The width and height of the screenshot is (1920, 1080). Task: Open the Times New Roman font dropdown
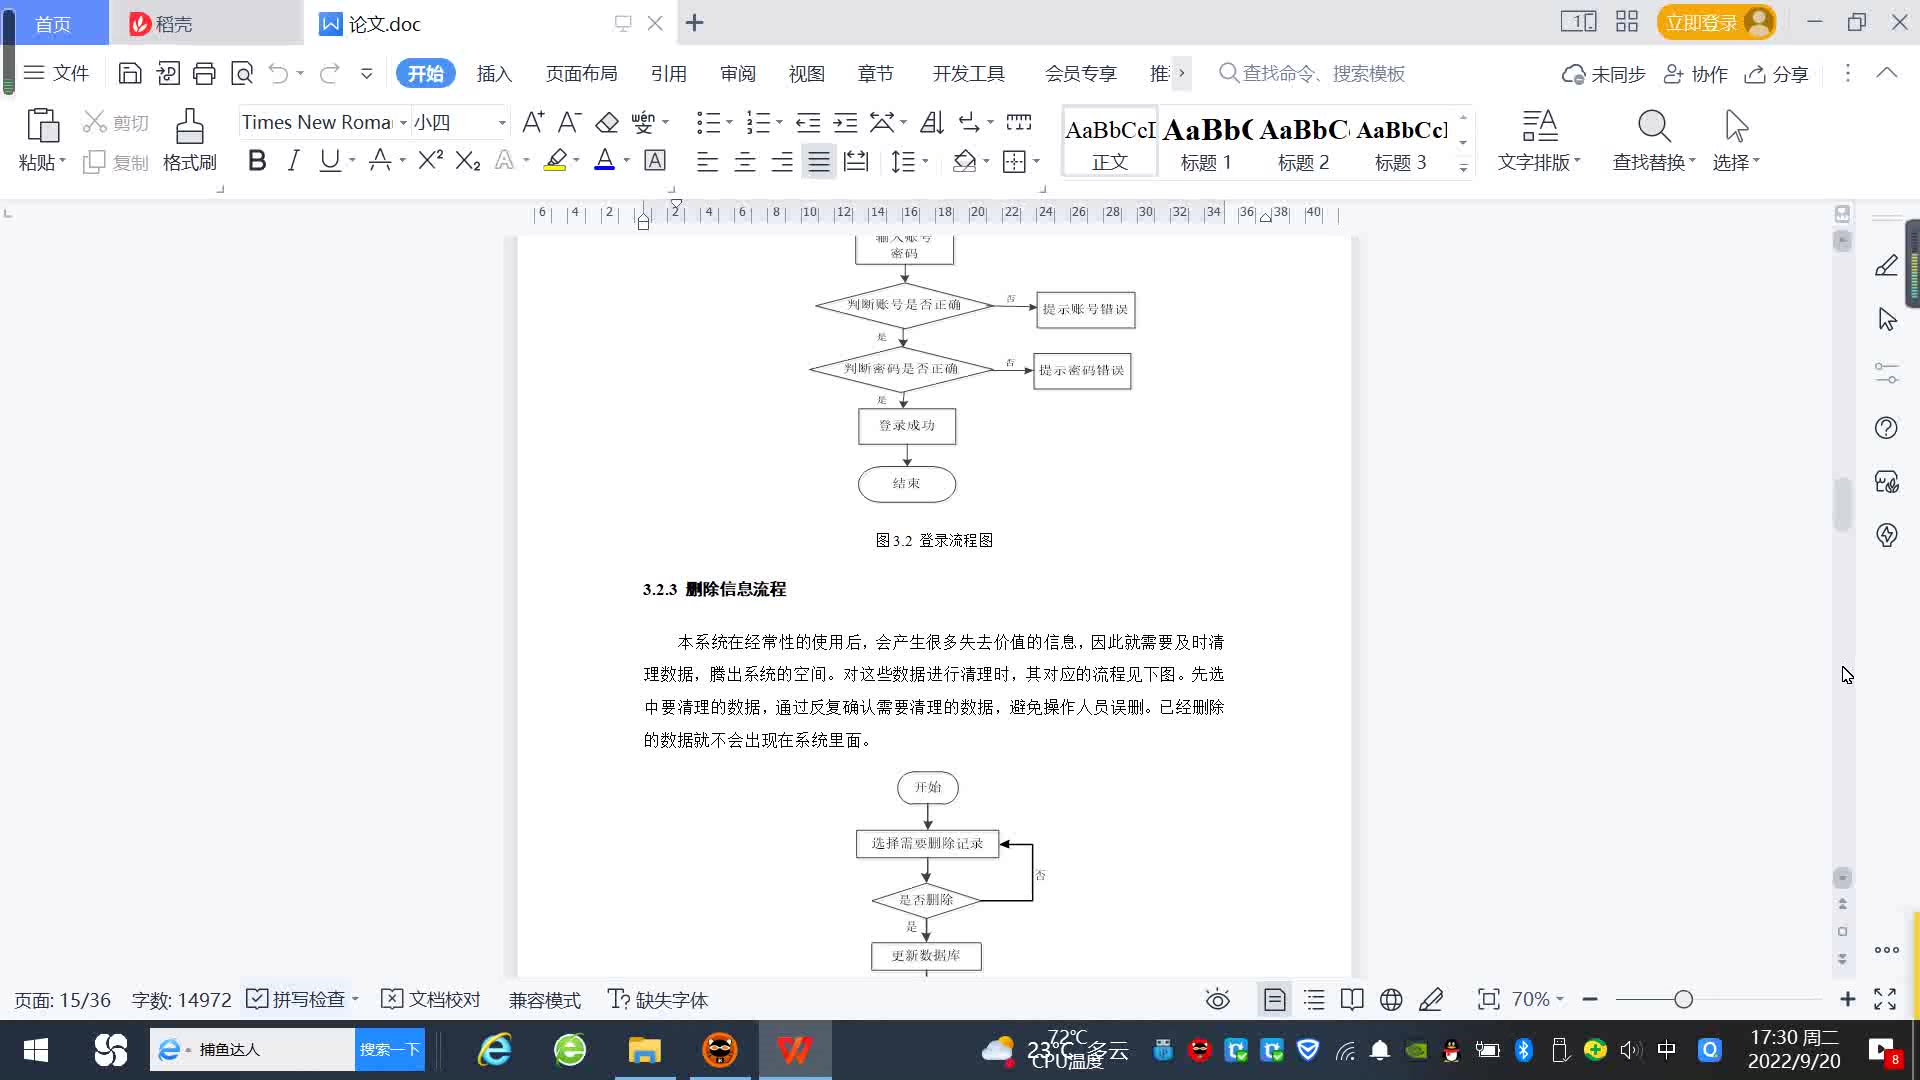tap(403, 122)
